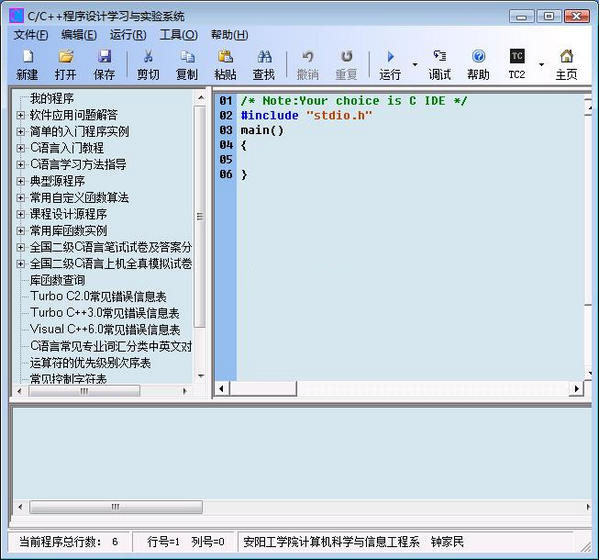The width and height of the screenshot is (599, 560).
Task: Open a file with 打开 icon
Action: coord(66,57)
